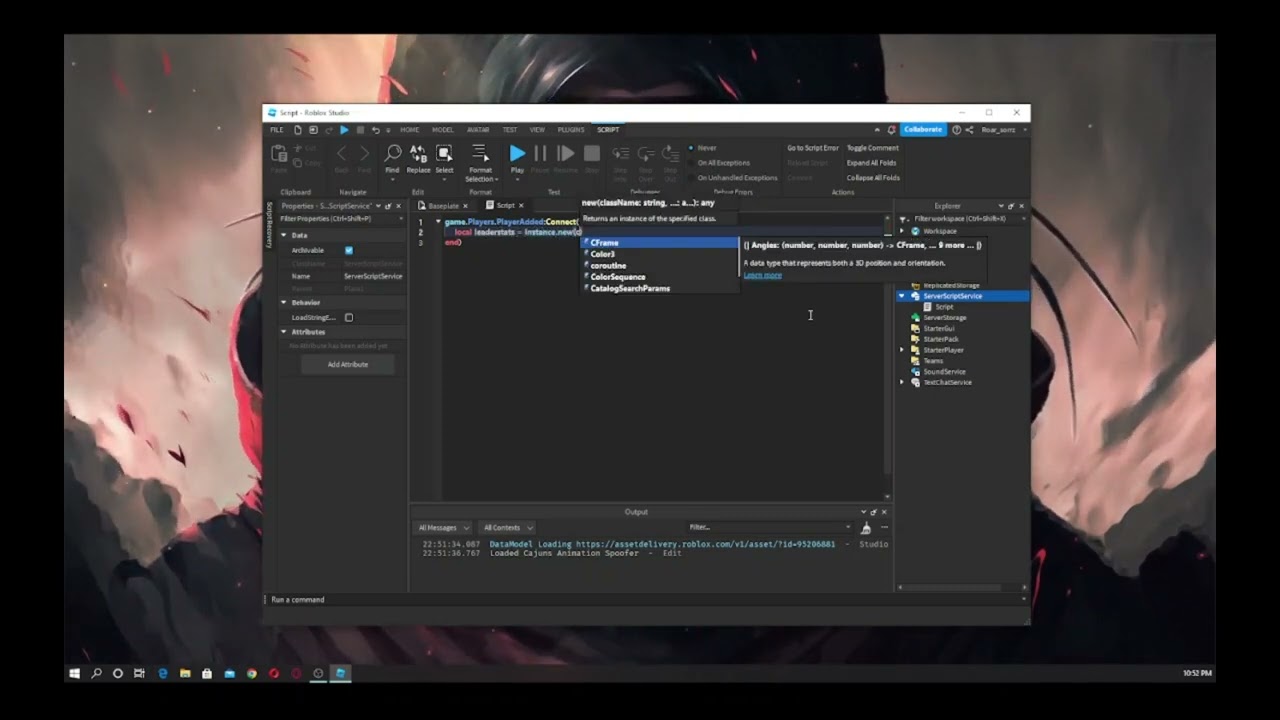Click the Collaborate button
The height and width of the screenshot is (720, 1280).
[x=923, y=130]
